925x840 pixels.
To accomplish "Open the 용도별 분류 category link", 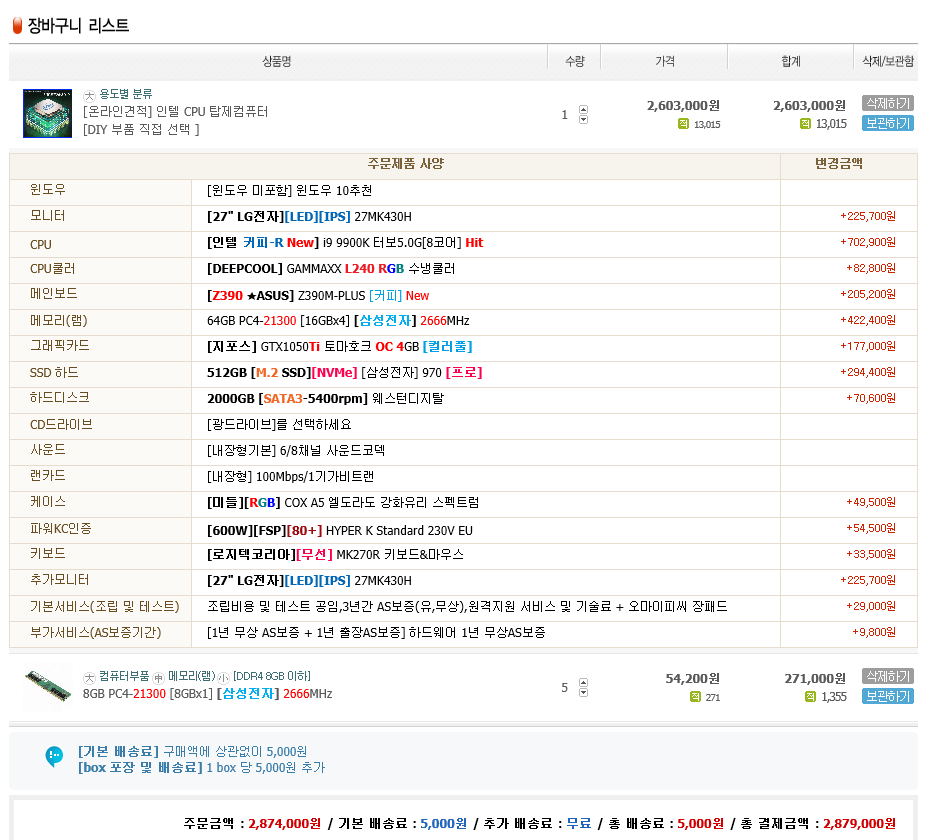I will (126, 94).
